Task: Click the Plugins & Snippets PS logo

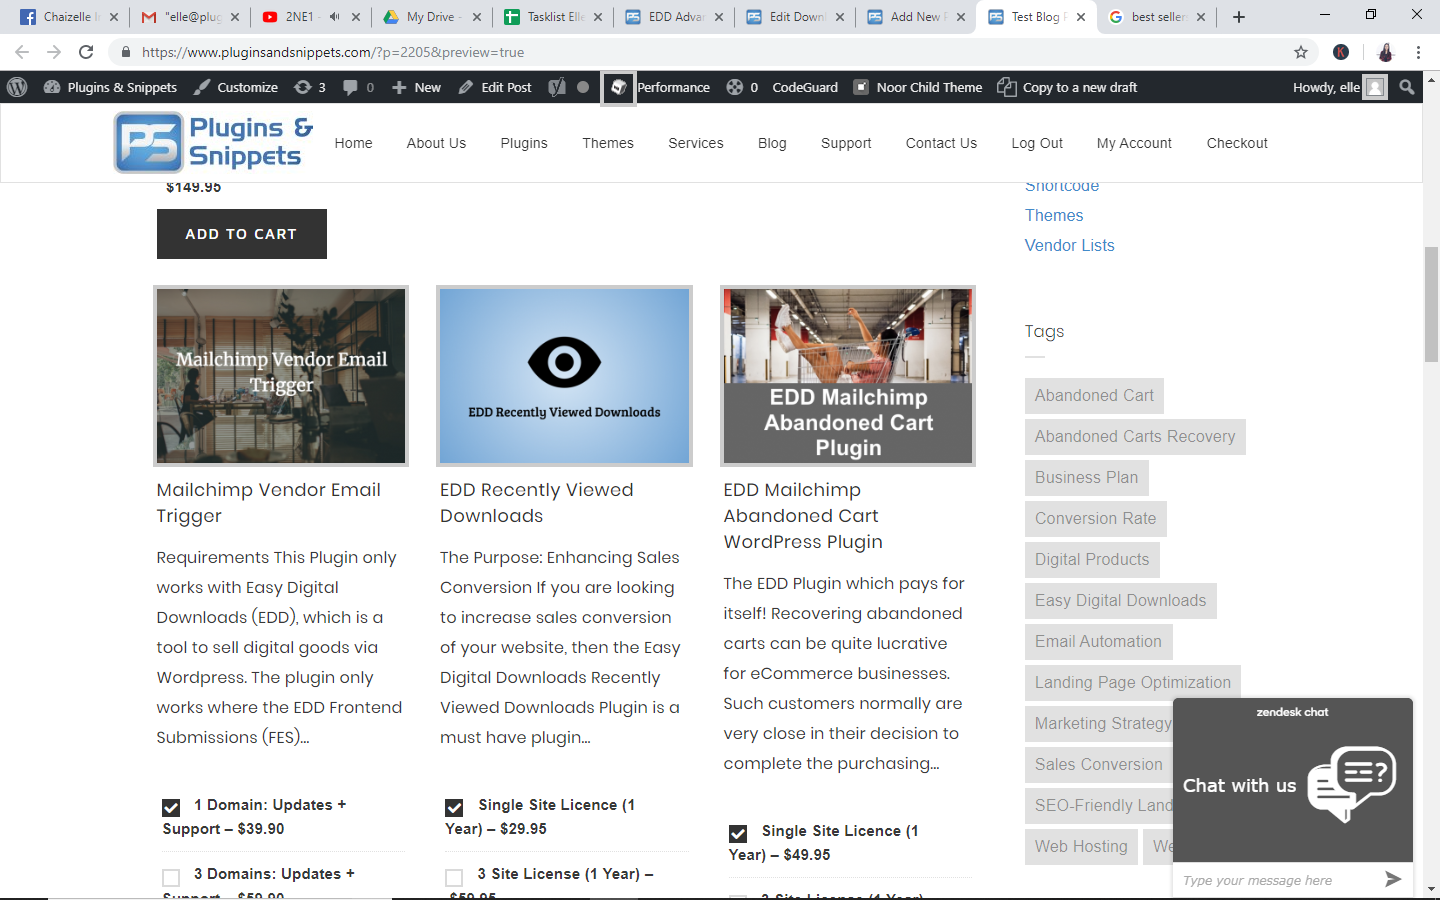Action: [x=214, y=142]
